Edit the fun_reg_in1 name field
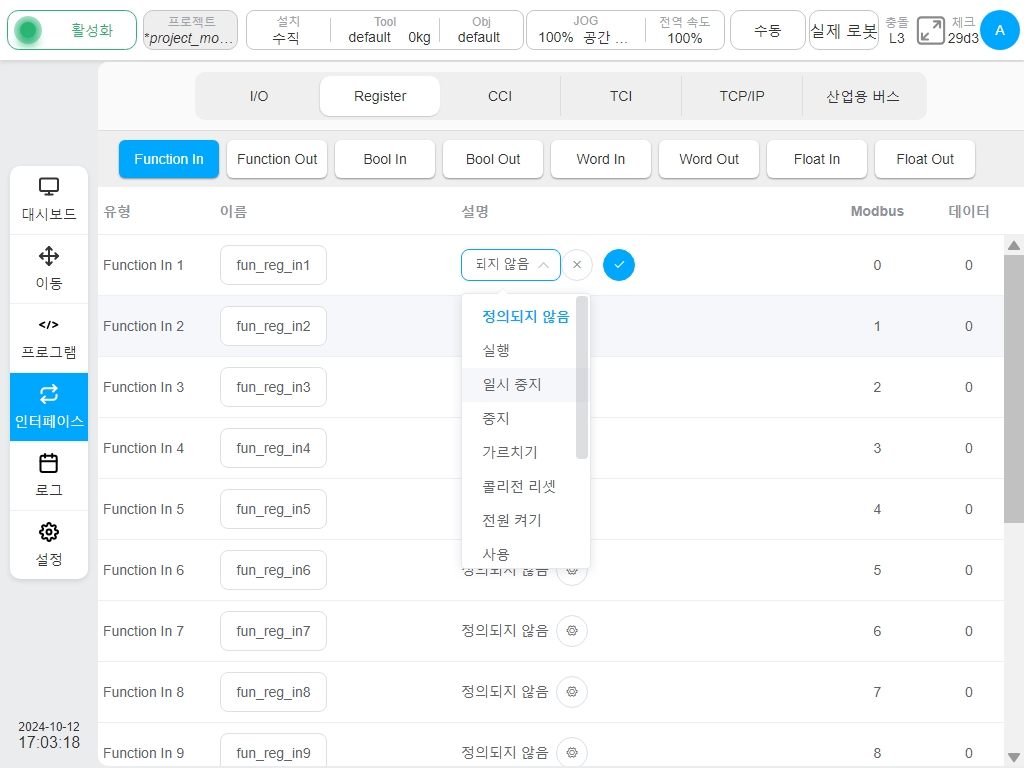 pyautogui.click(x=273, y=265)
